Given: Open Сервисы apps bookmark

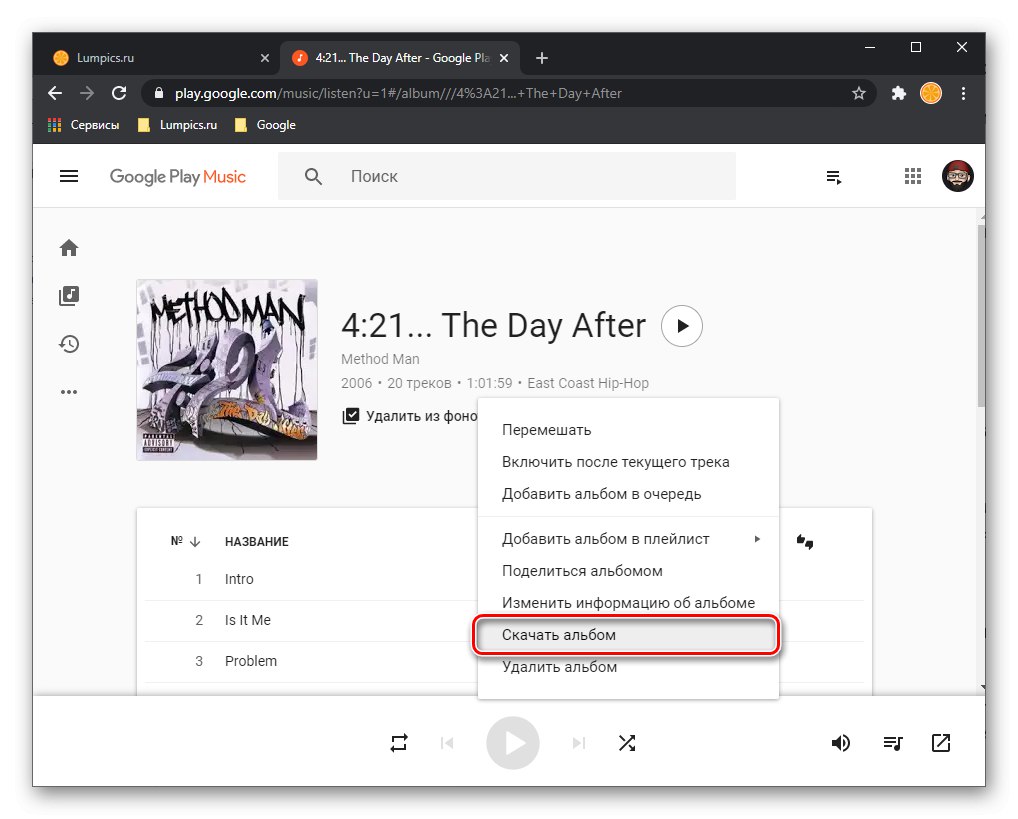Looking at the screenshot, I should 84,125.
